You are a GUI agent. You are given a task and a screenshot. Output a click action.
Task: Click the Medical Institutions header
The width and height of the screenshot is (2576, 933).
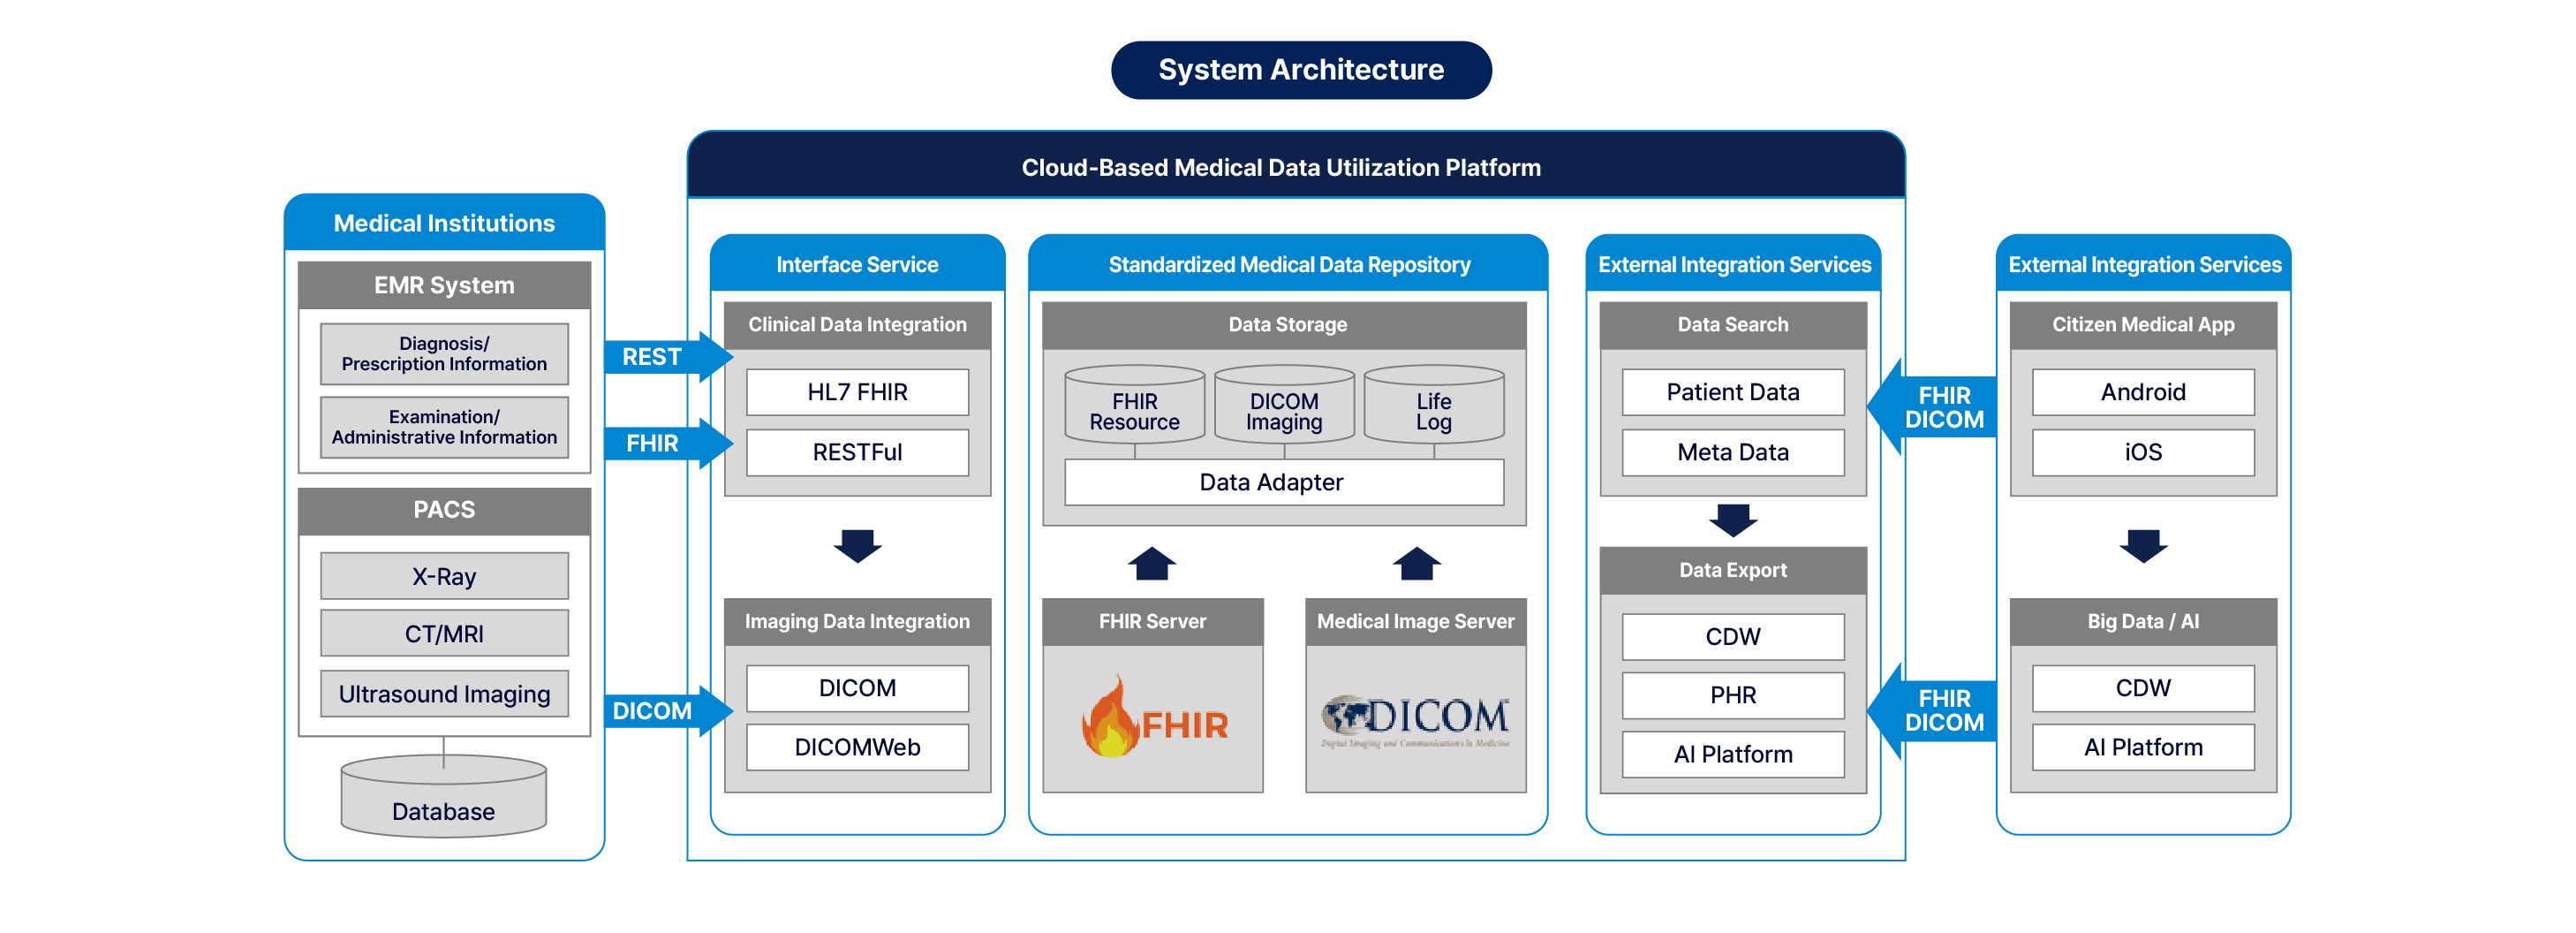click(444, 223)
